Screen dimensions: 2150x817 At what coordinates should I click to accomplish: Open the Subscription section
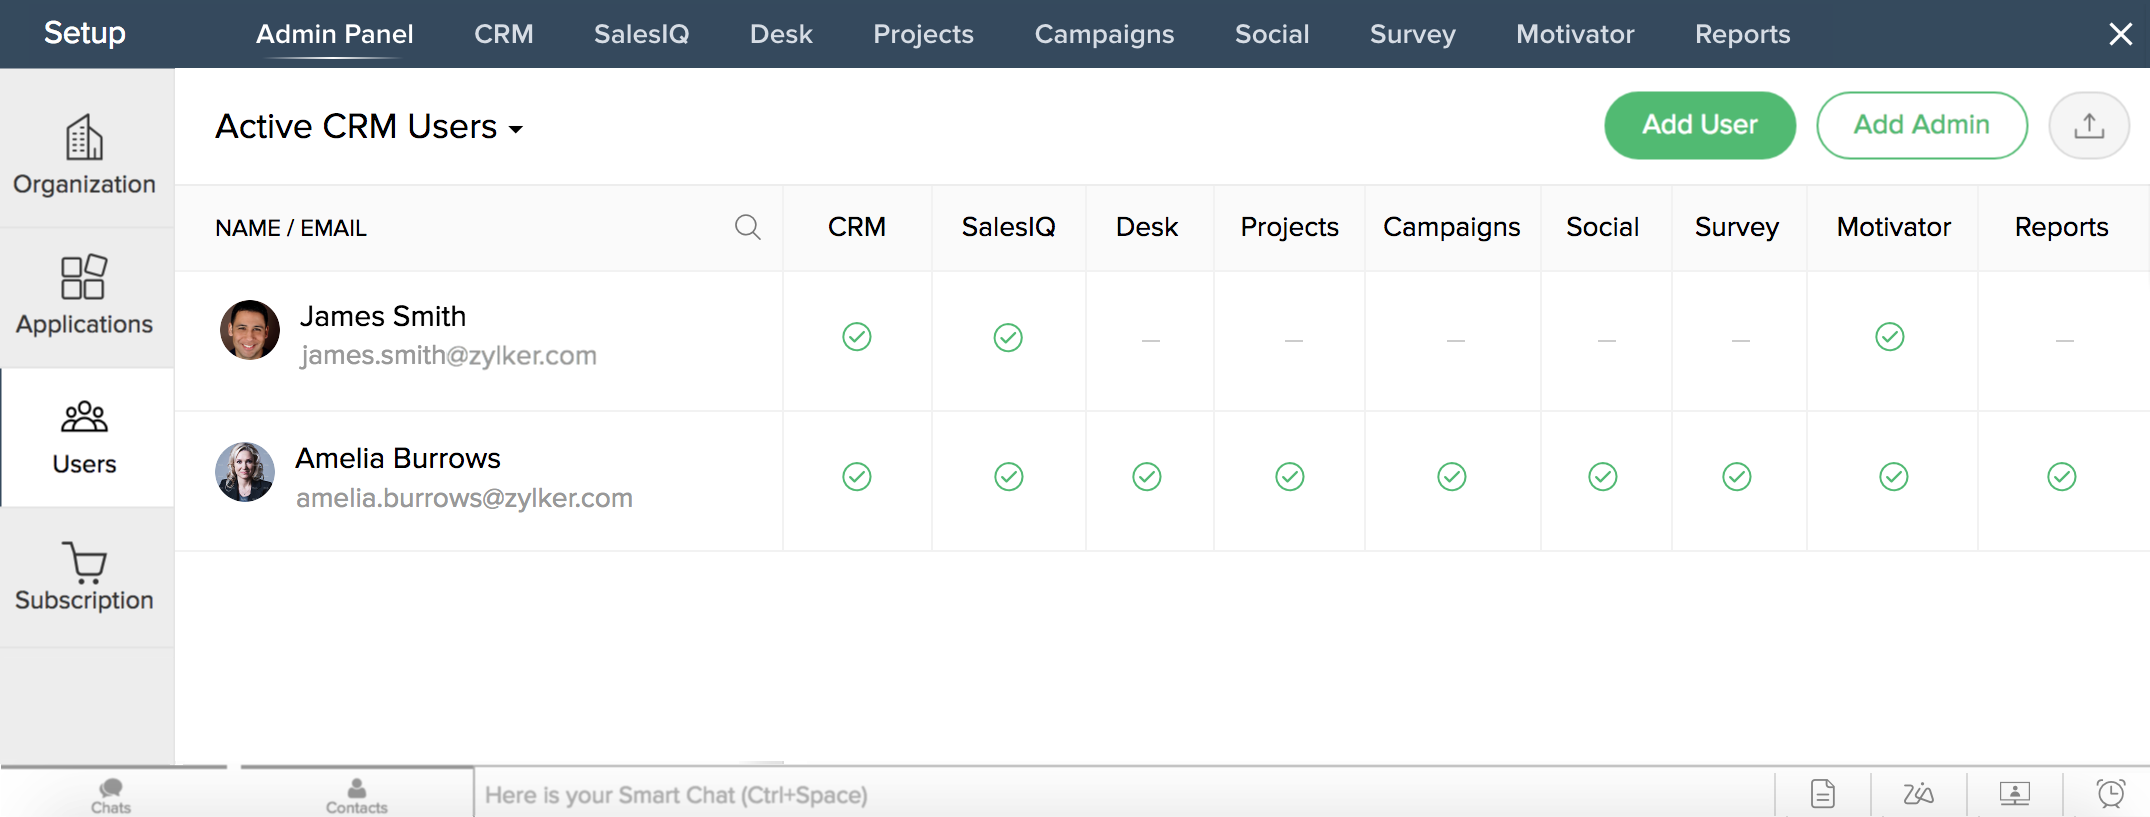pos(86,577)
